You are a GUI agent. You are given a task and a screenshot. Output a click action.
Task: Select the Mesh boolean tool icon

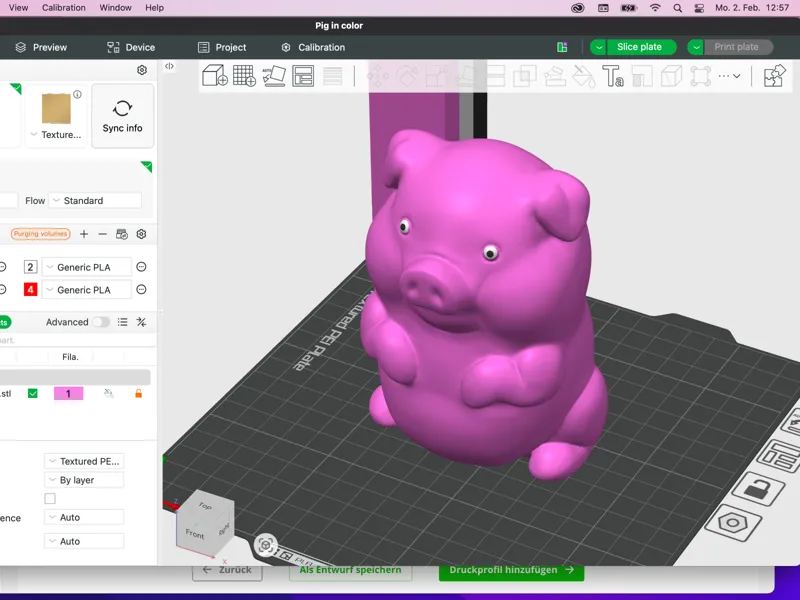pos(524,76)
